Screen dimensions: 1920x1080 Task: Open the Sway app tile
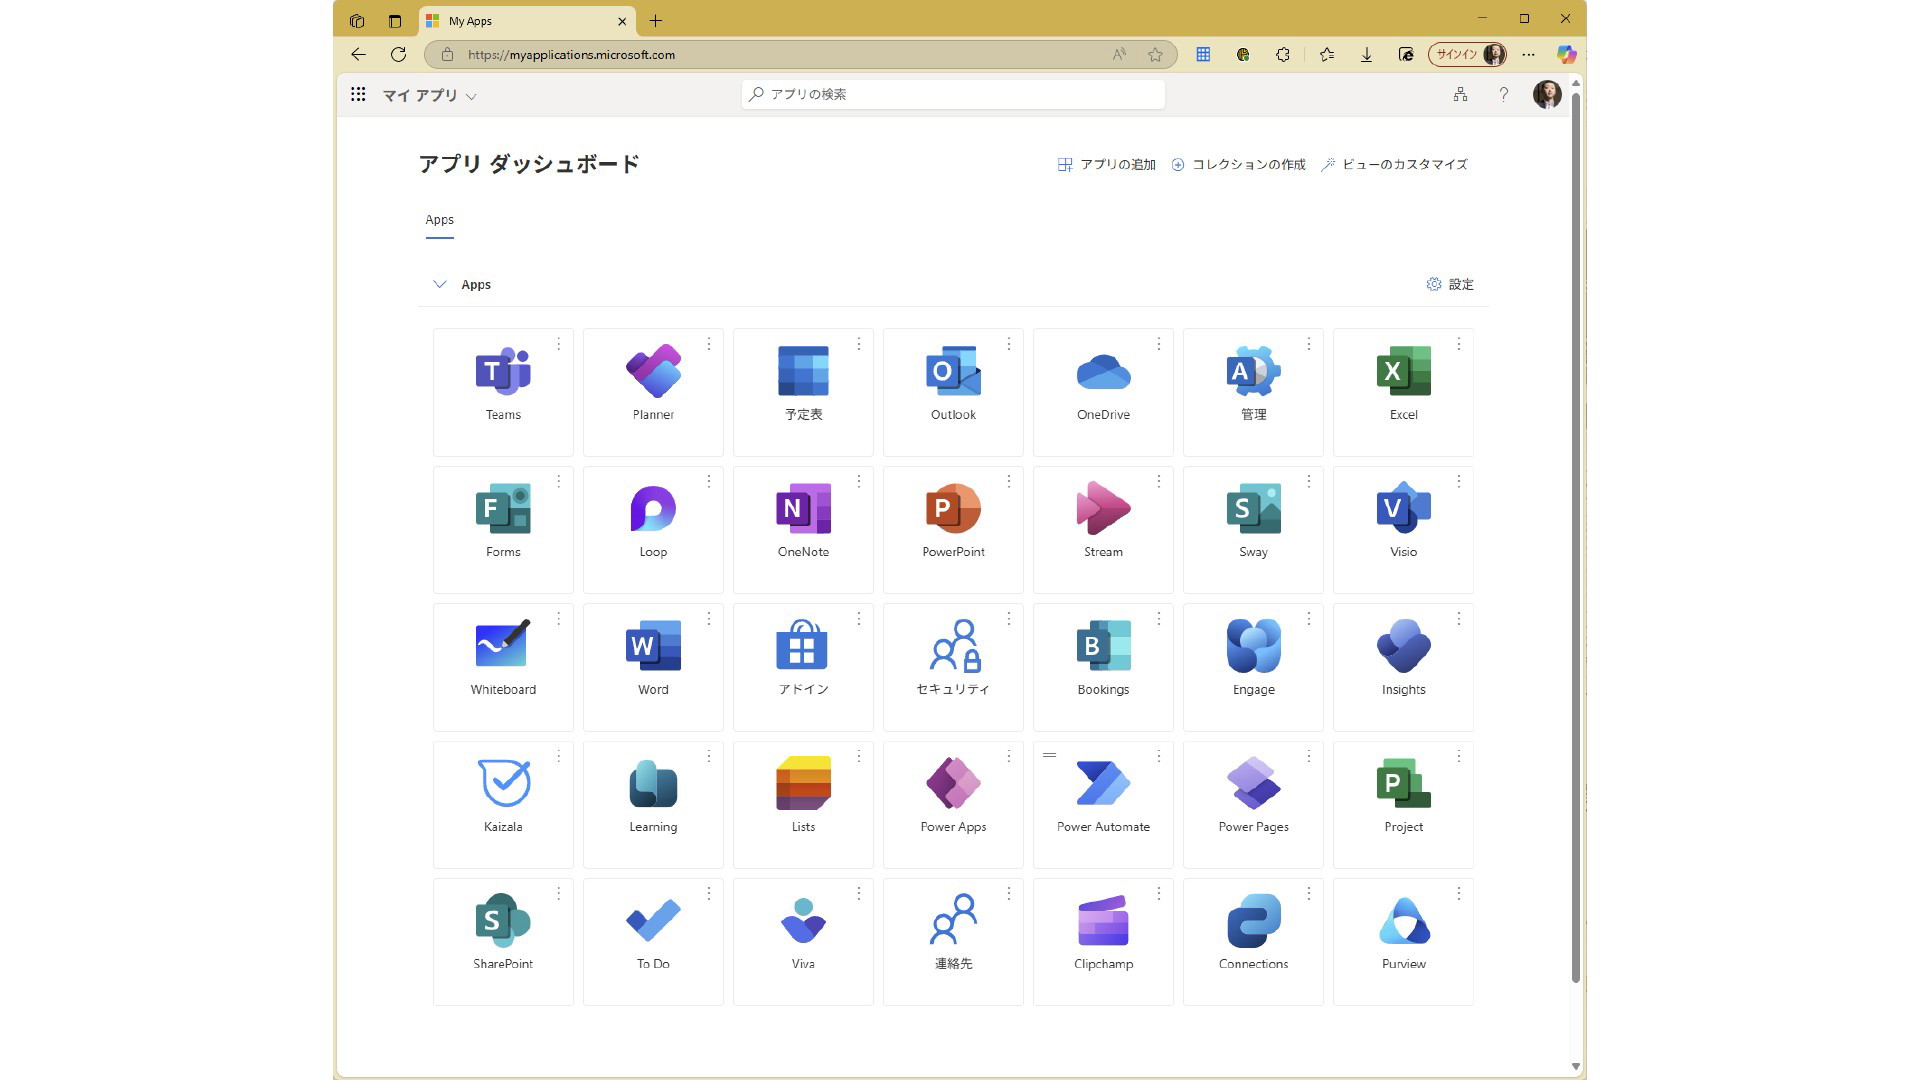tap(1253, 530)
